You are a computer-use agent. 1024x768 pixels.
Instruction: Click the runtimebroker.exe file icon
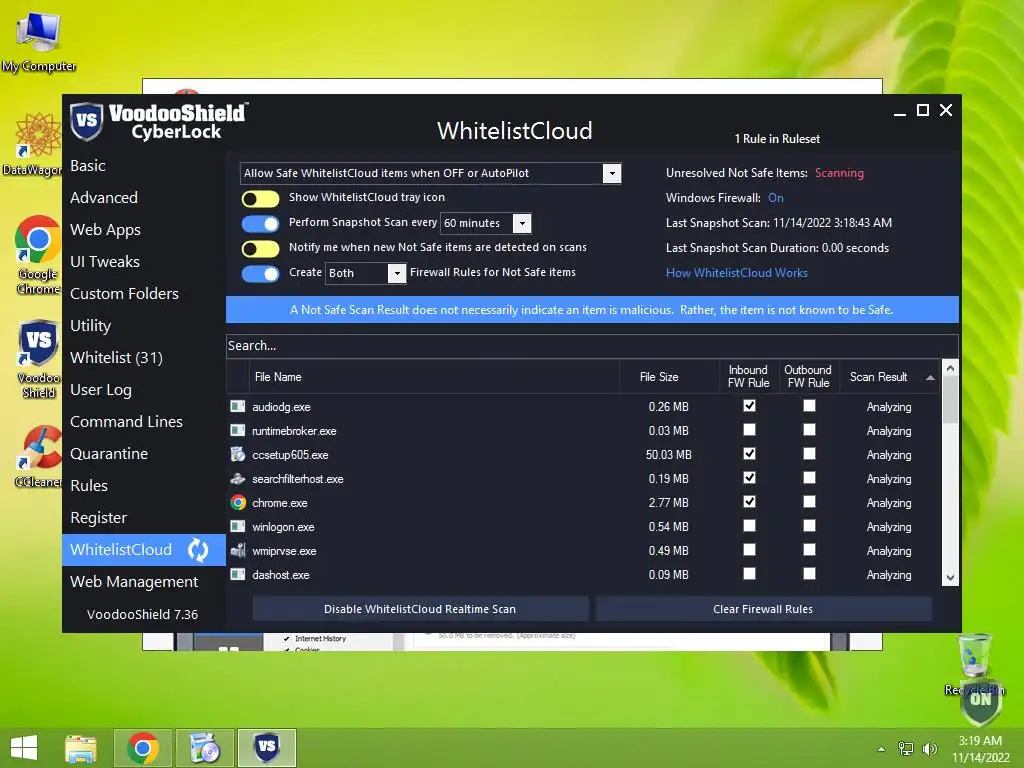click(238, 430)
